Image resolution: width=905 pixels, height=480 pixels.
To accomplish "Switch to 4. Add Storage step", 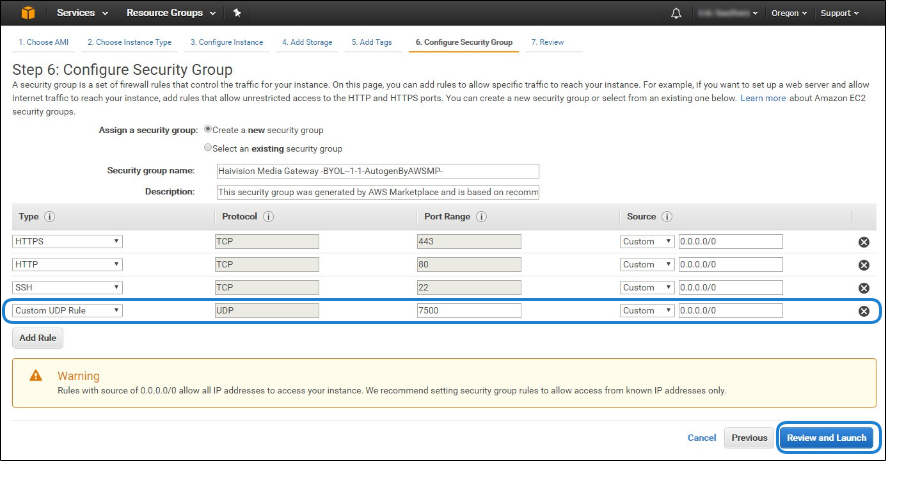I will pyautogui.click(x=306, y=43).
